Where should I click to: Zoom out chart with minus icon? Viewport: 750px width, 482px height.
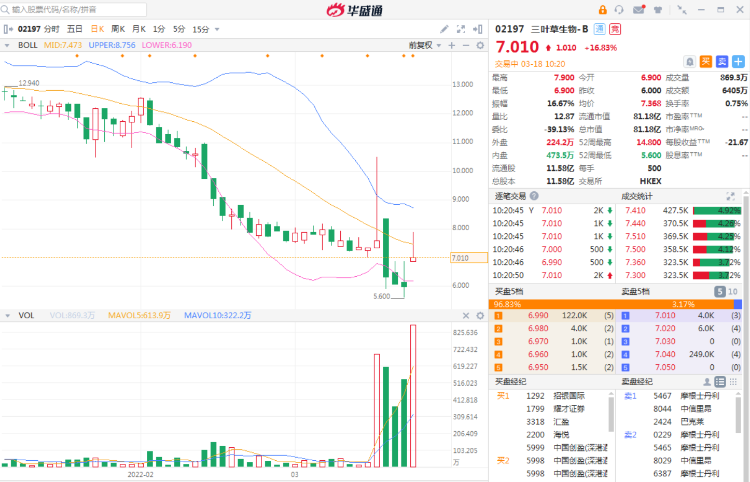click(466, 45)
